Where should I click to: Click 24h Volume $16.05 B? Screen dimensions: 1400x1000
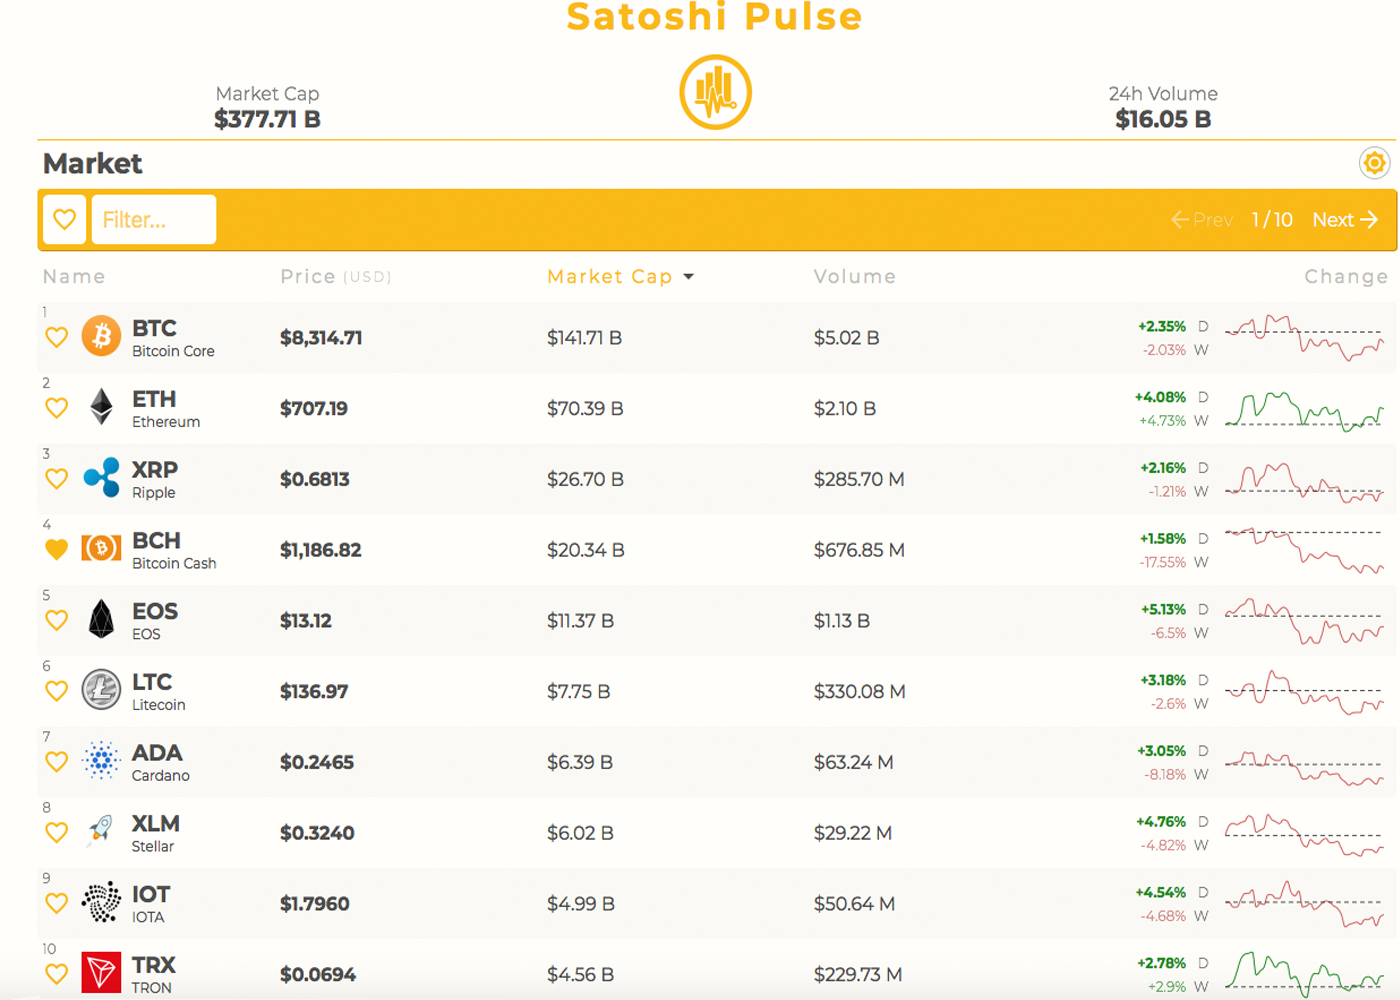click(1163, 119)
